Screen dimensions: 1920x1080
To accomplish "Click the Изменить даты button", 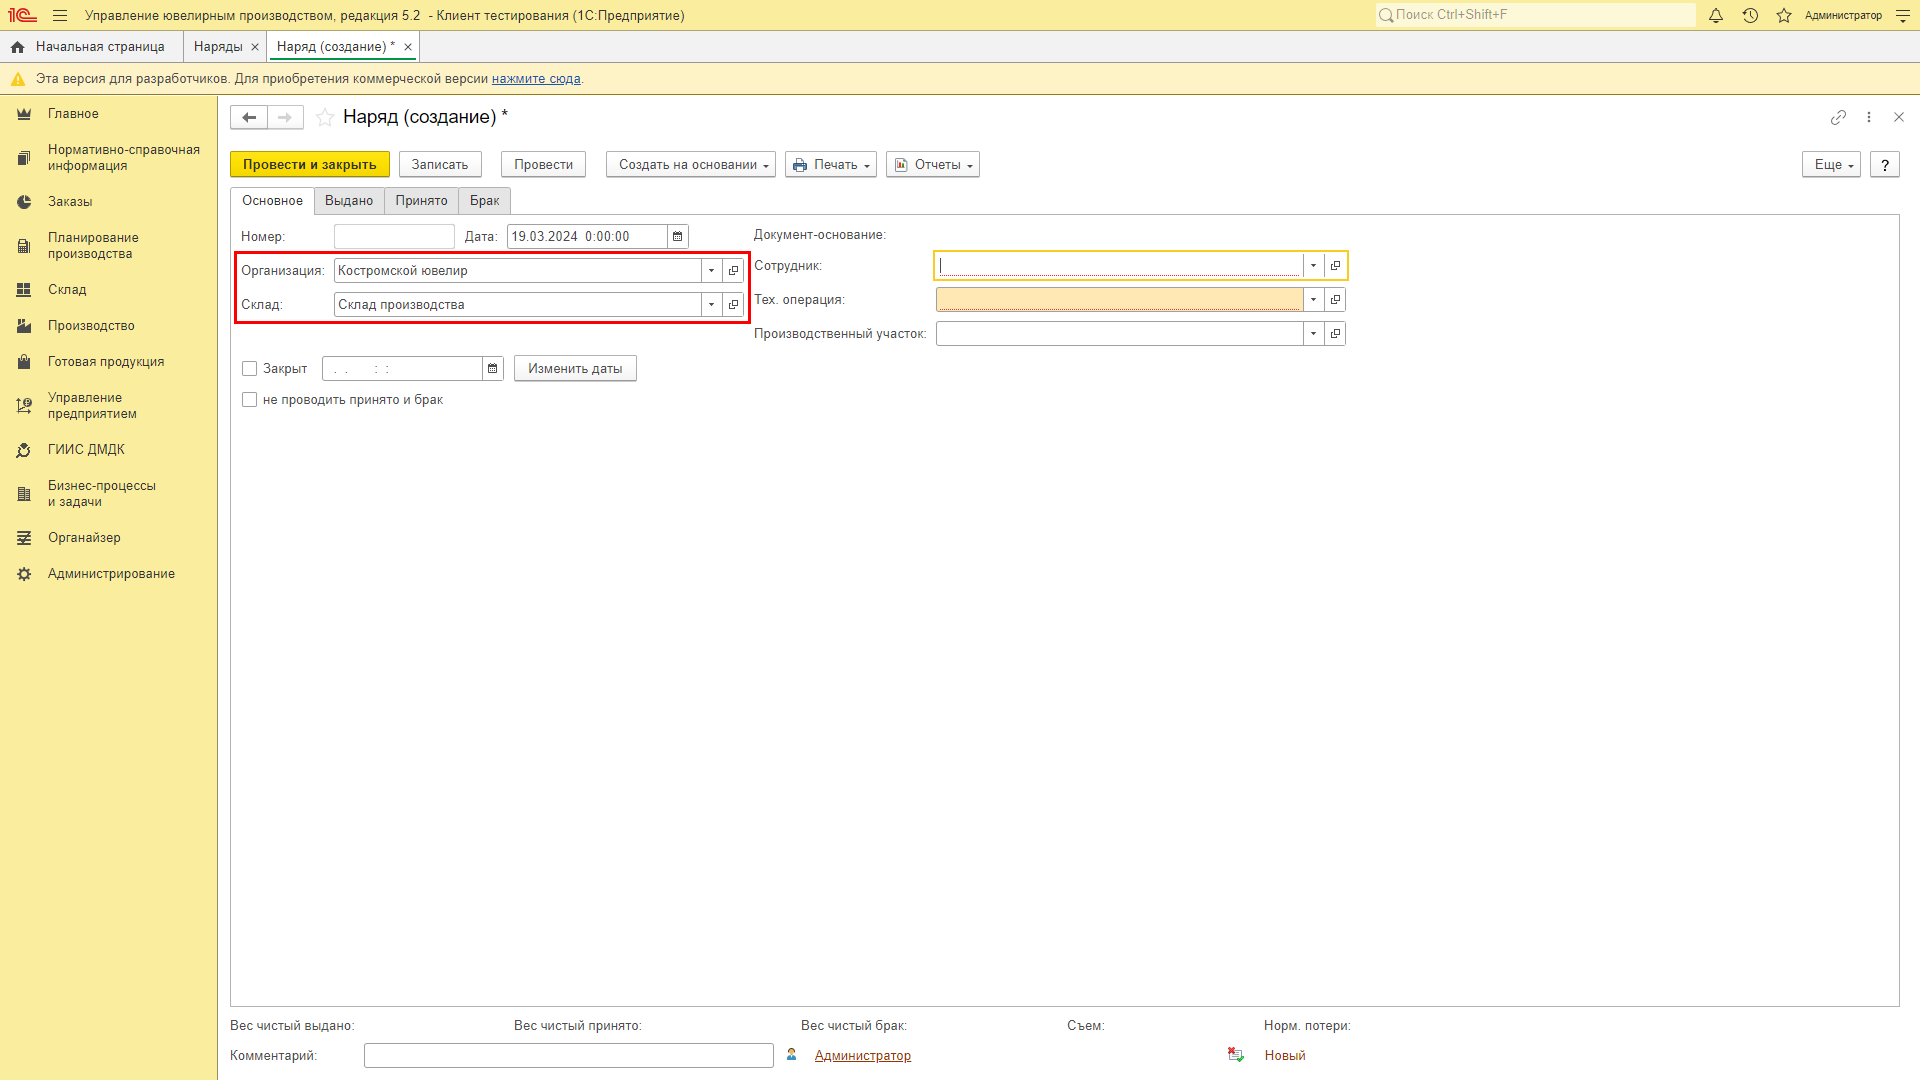I will coord(575,369).
